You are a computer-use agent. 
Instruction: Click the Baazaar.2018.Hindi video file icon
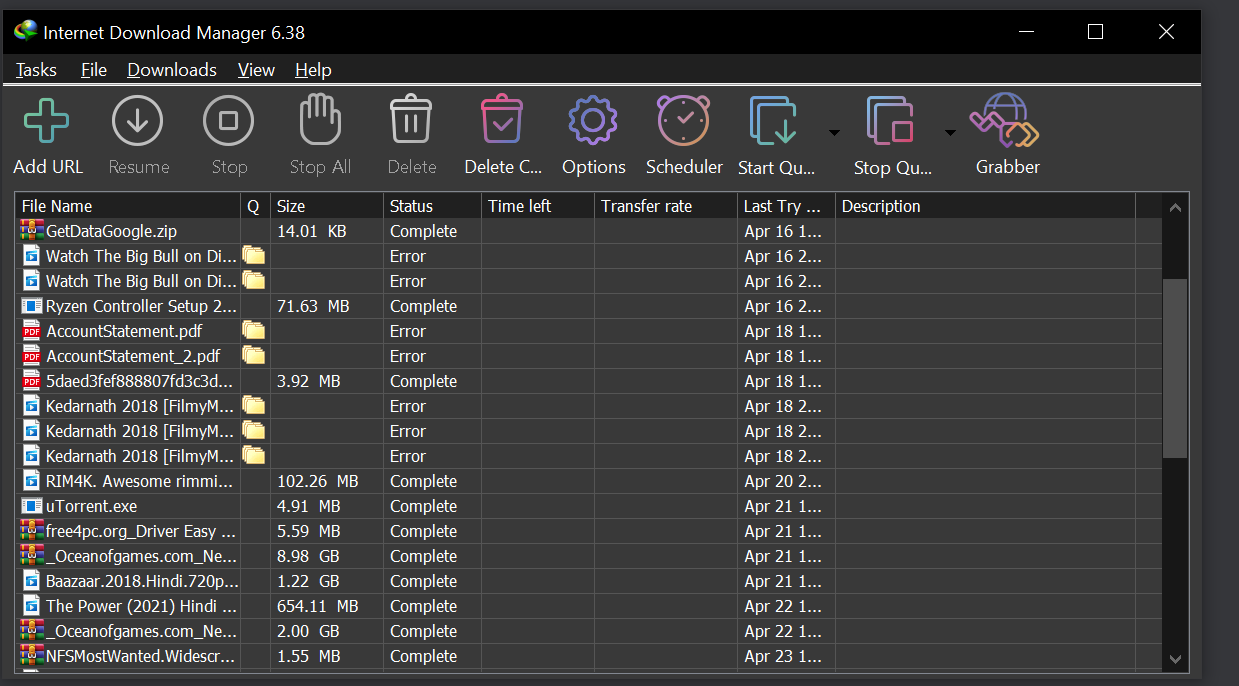click(x=32, y=581)
